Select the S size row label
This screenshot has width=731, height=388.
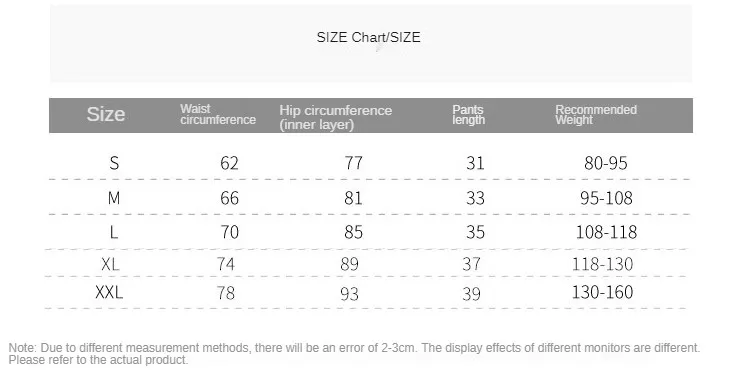(114, 163)
